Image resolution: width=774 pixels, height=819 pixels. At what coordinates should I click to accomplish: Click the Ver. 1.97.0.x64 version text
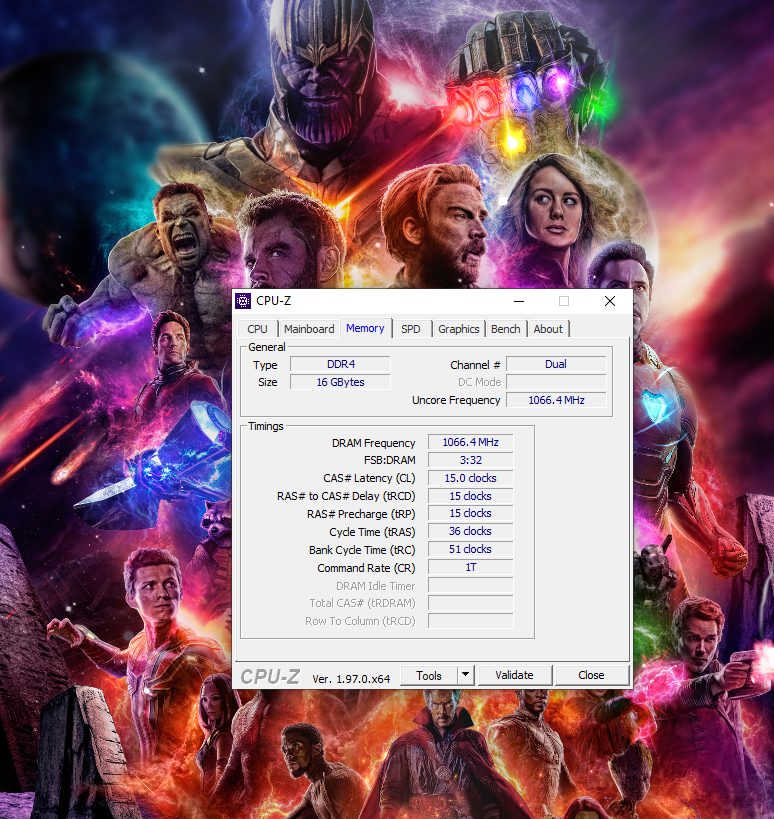(351, 678)
